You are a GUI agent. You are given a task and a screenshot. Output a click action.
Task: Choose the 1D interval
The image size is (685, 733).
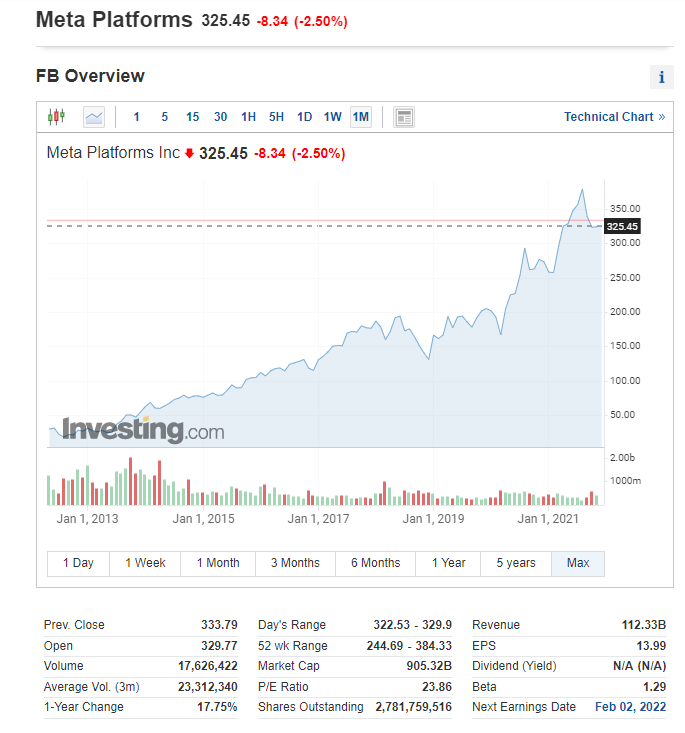pyautogui.click(x=304, y=117)
